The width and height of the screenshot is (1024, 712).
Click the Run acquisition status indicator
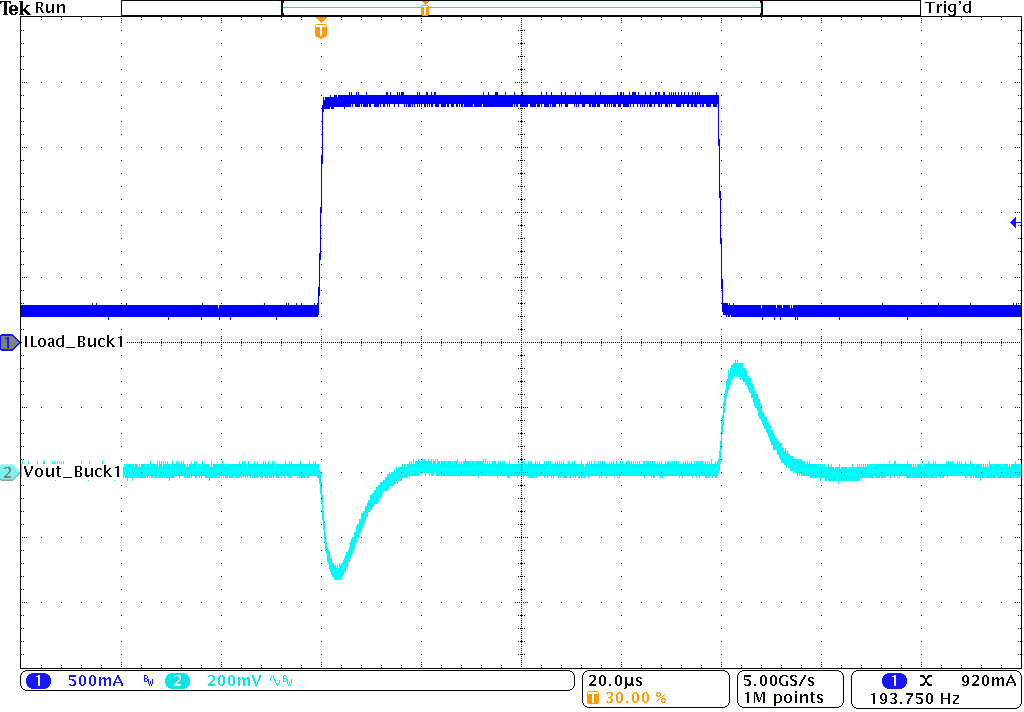(x=48, y=8)
